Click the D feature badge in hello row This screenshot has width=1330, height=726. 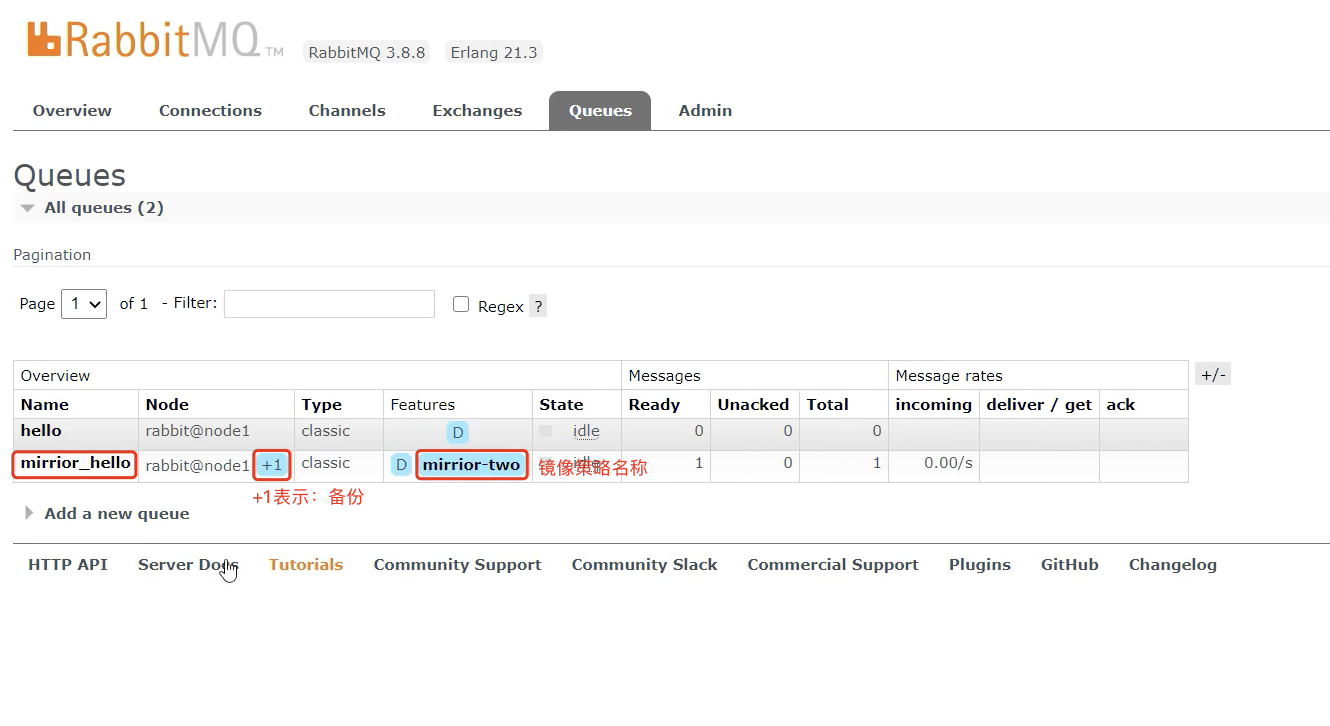click(457, 433)
